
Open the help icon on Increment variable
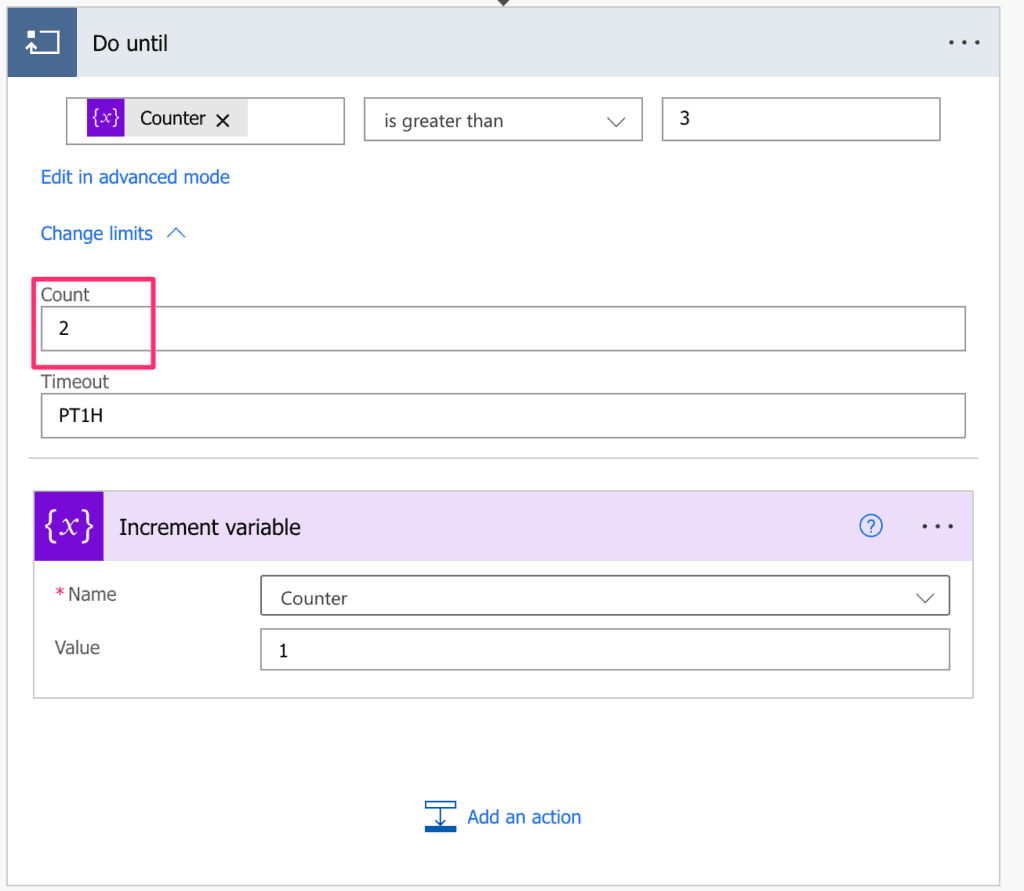871,526
